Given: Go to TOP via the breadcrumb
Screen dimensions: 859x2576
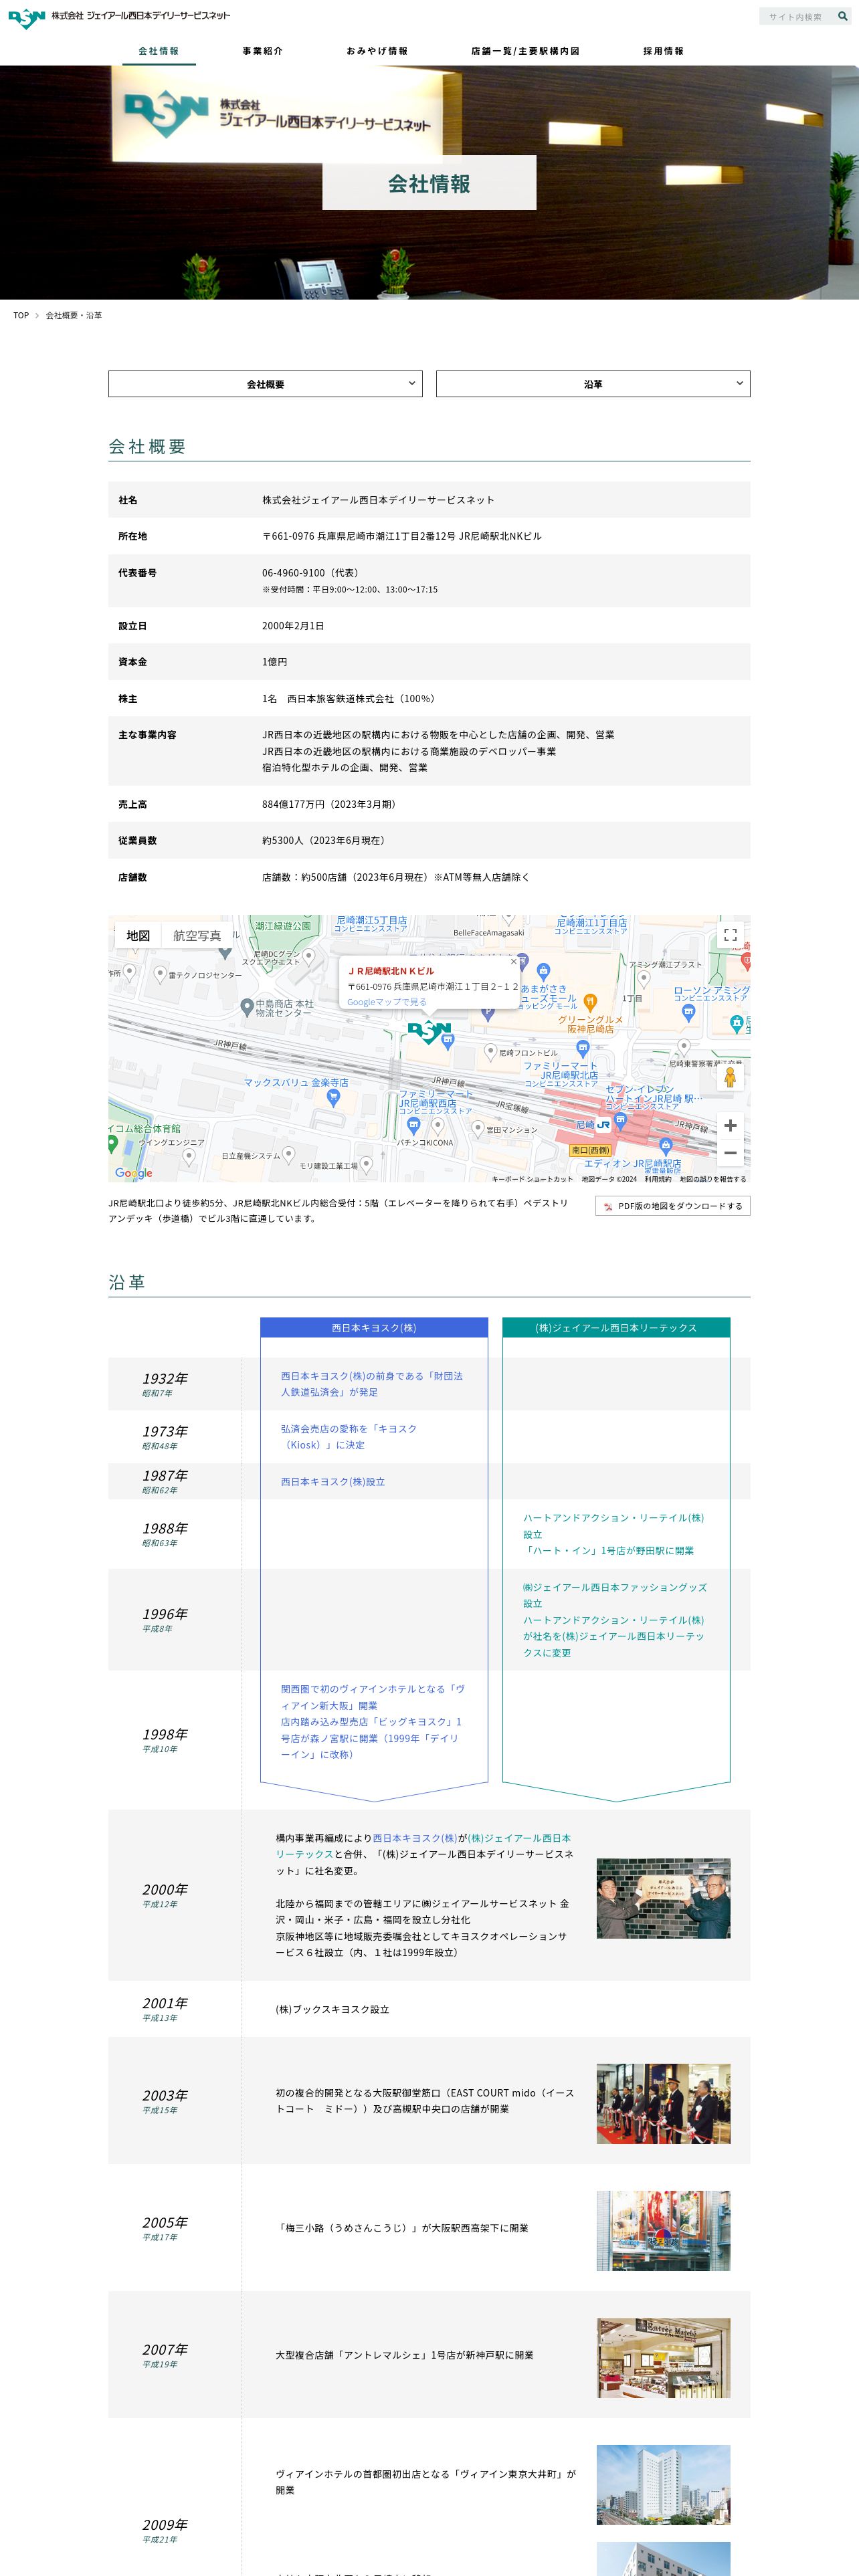Looking at the screenshot, I should [x=21, y=315].
